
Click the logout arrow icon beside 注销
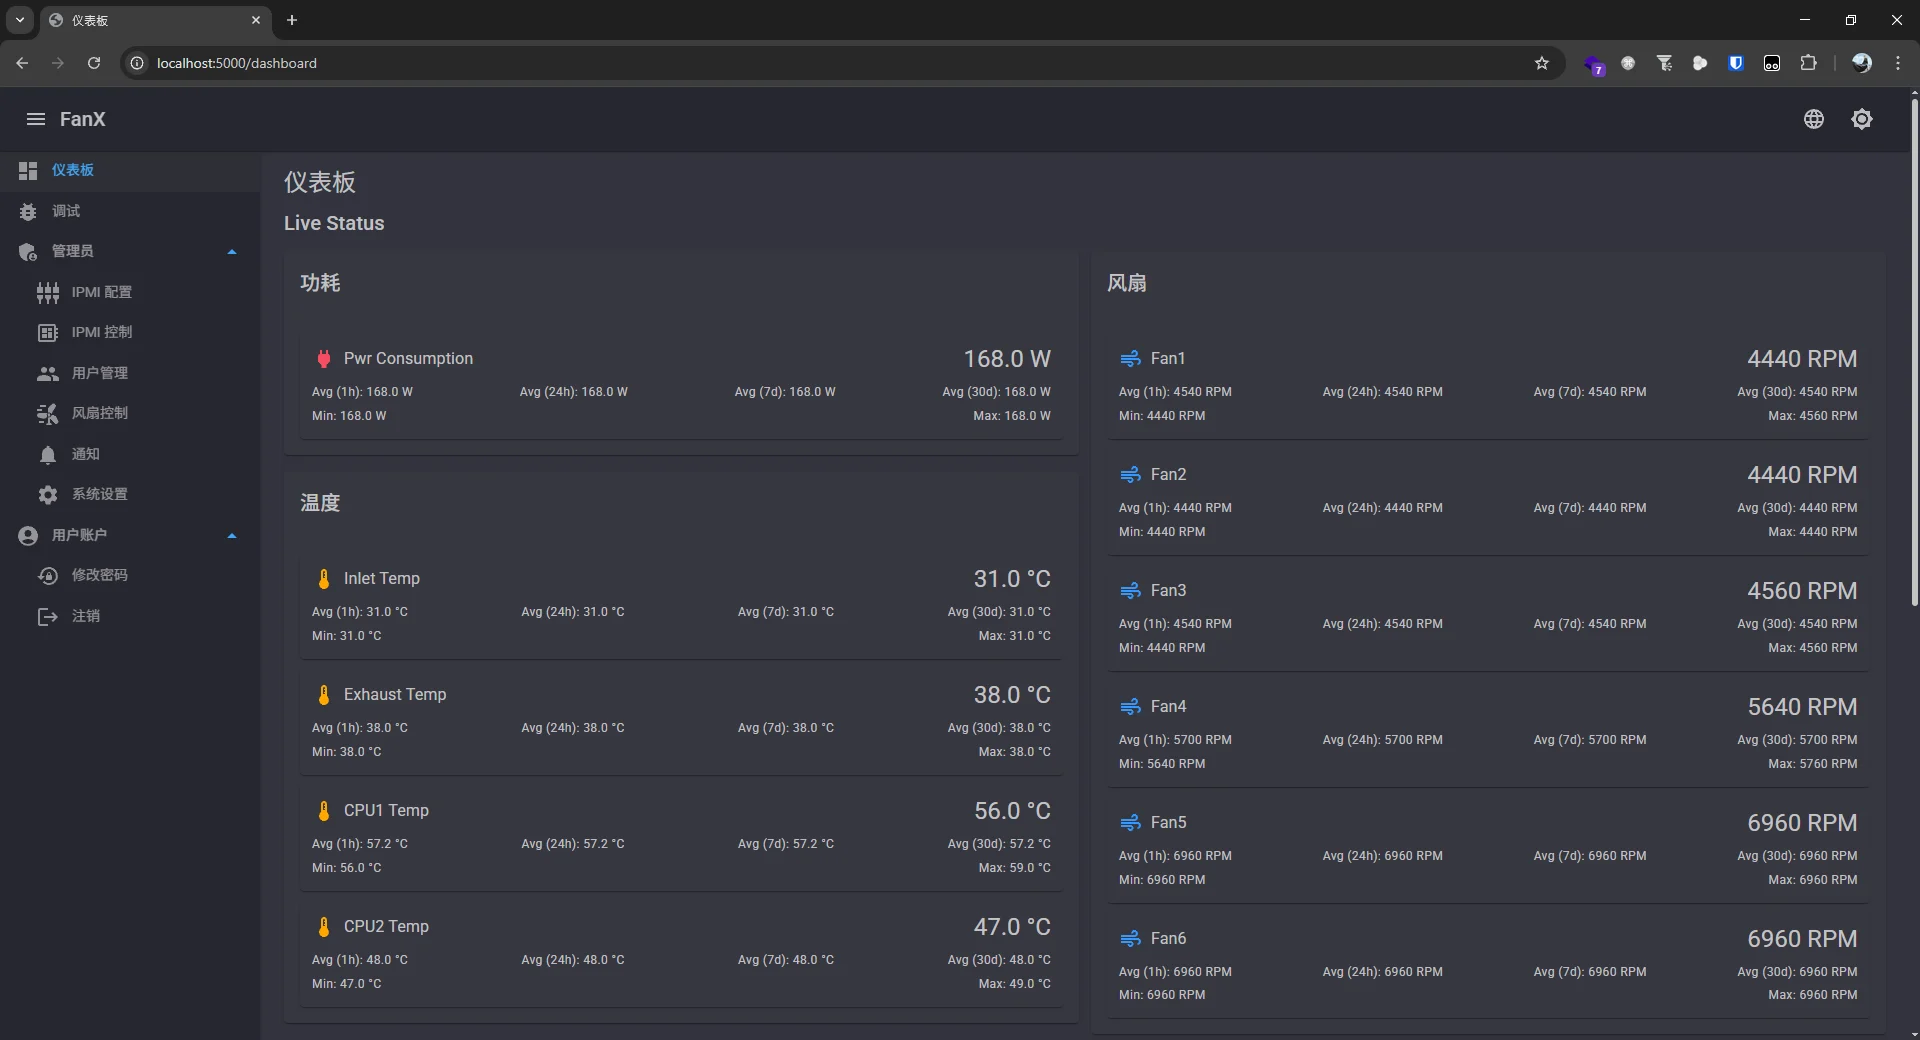coord(48,617)
